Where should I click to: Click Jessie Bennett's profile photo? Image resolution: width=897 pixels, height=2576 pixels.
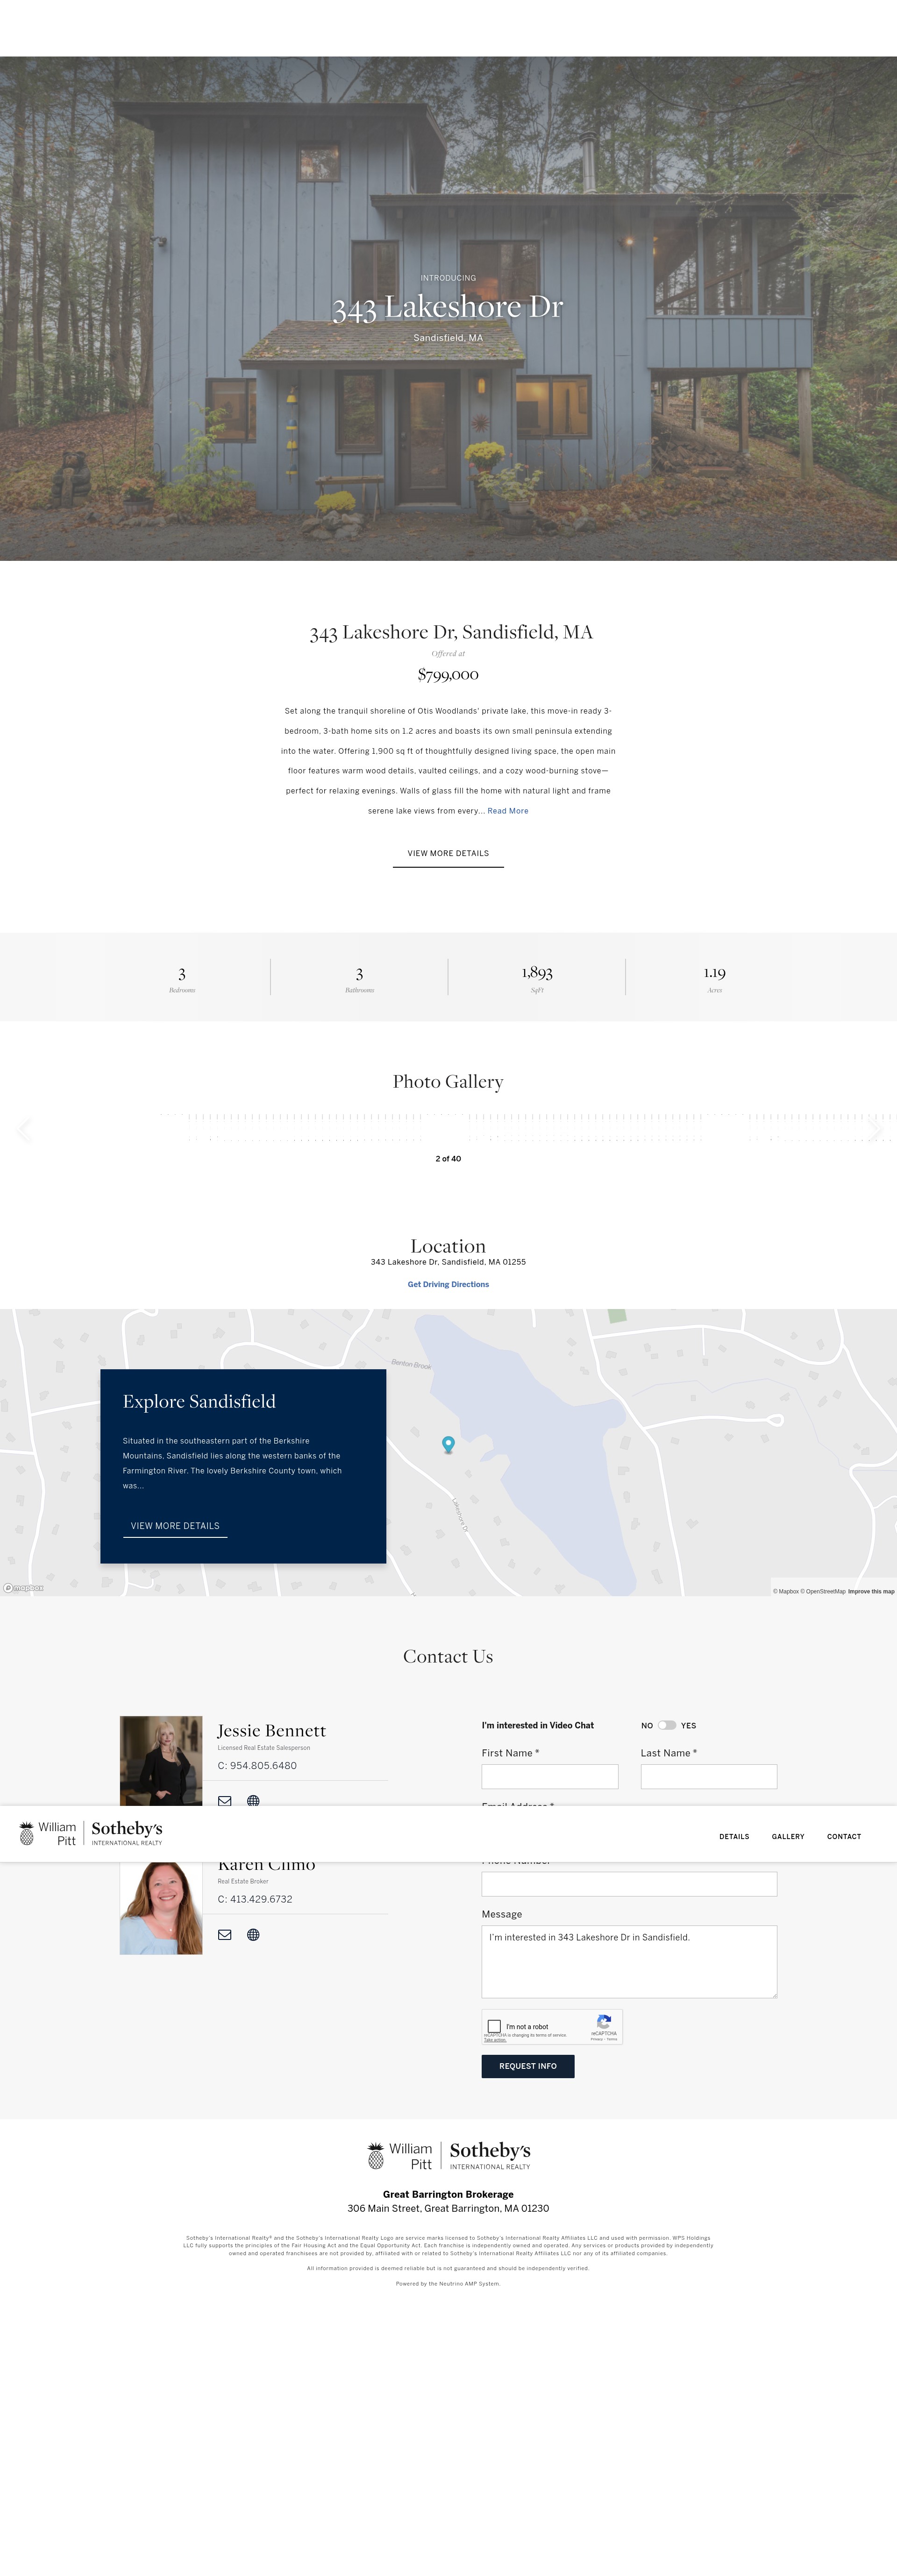click(161, 1761)
